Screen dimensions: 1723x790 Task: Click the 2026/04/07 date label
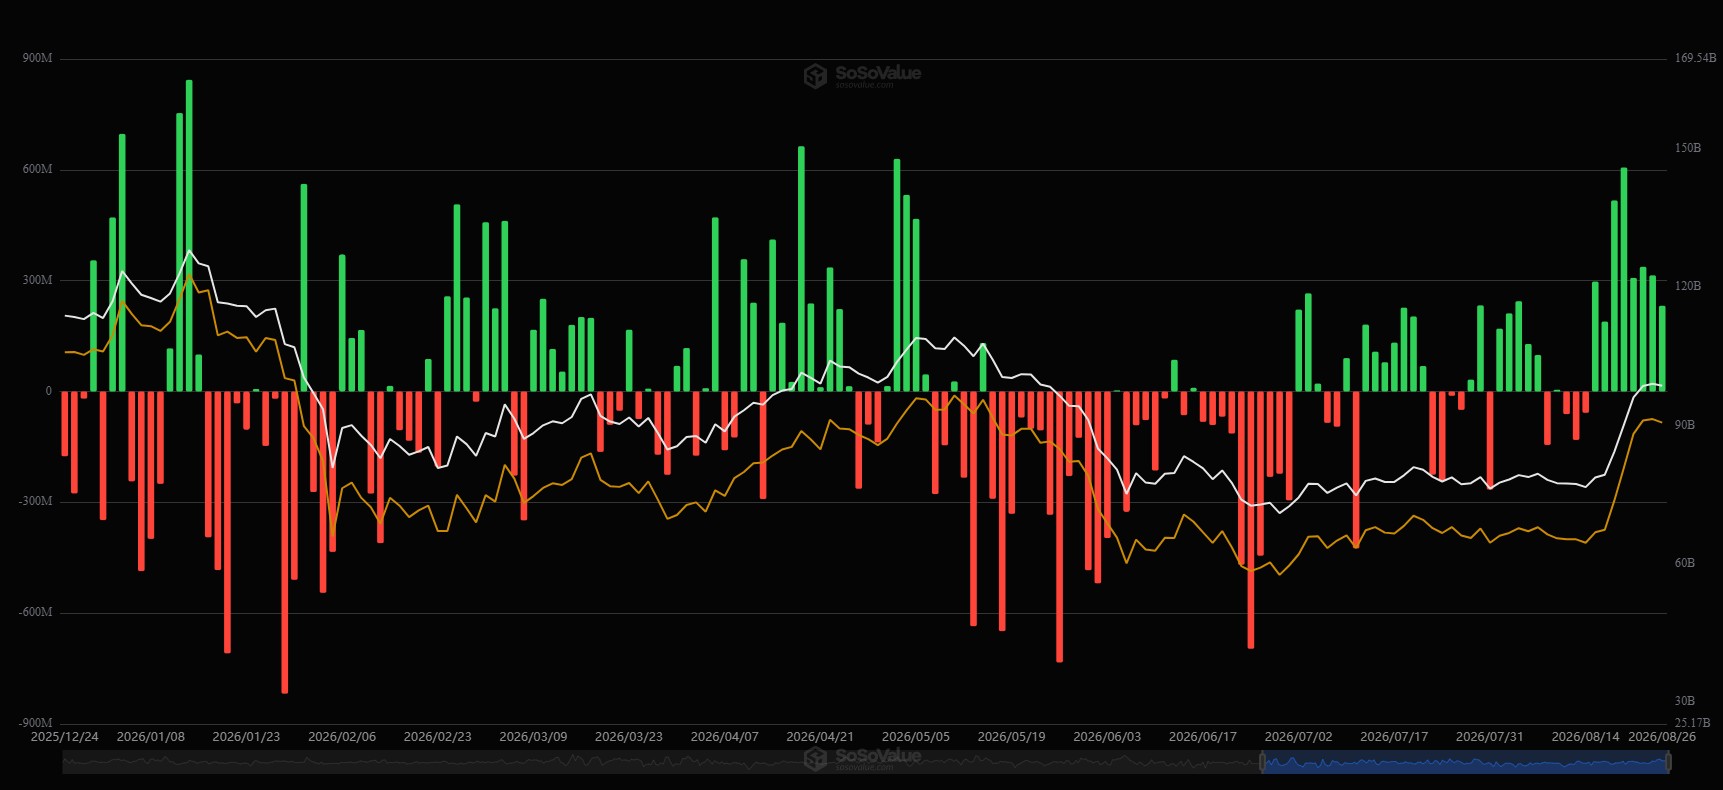pyautogui.click(x=725, y=737)
